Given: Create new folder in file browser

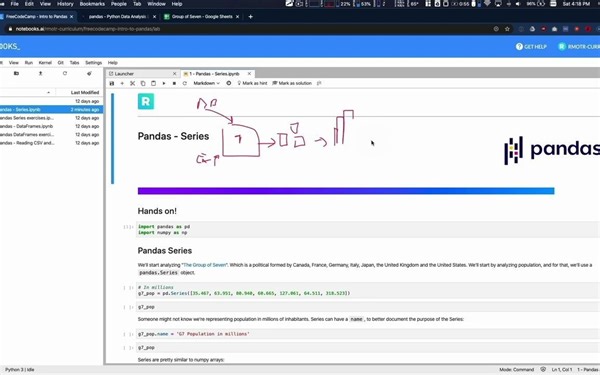Looking at the screenshot, I should [x=16, y=73].
